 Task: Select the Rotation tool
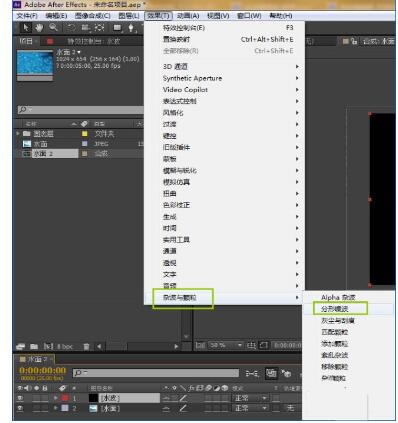pos(71,28)
